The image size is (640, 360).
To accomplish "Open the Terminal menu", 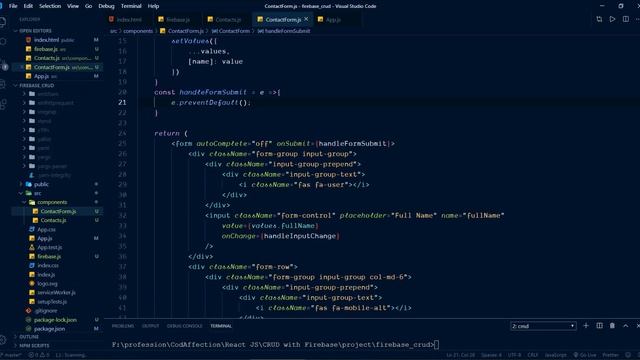I will (131, 6).
